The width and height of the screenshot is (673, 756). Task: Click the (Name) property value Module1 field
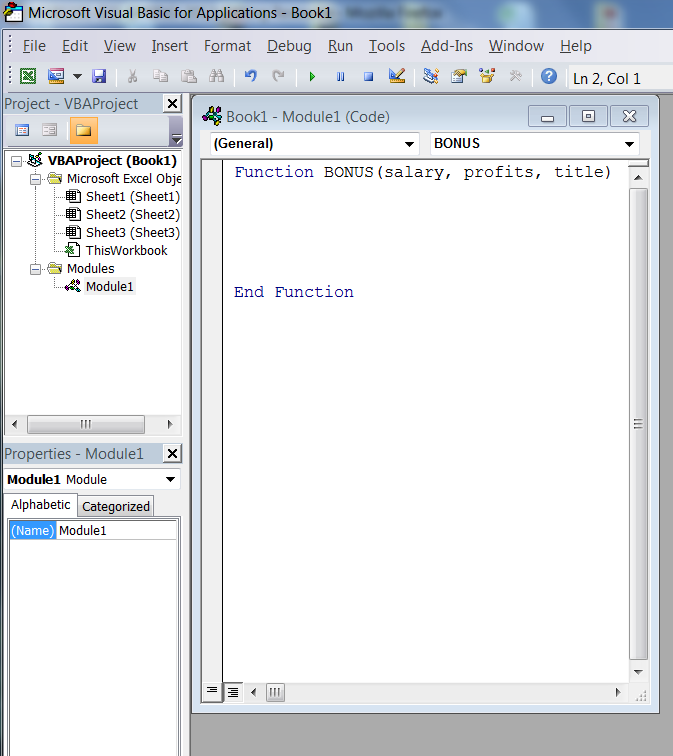pyautogui.click(x=117, y=530)
